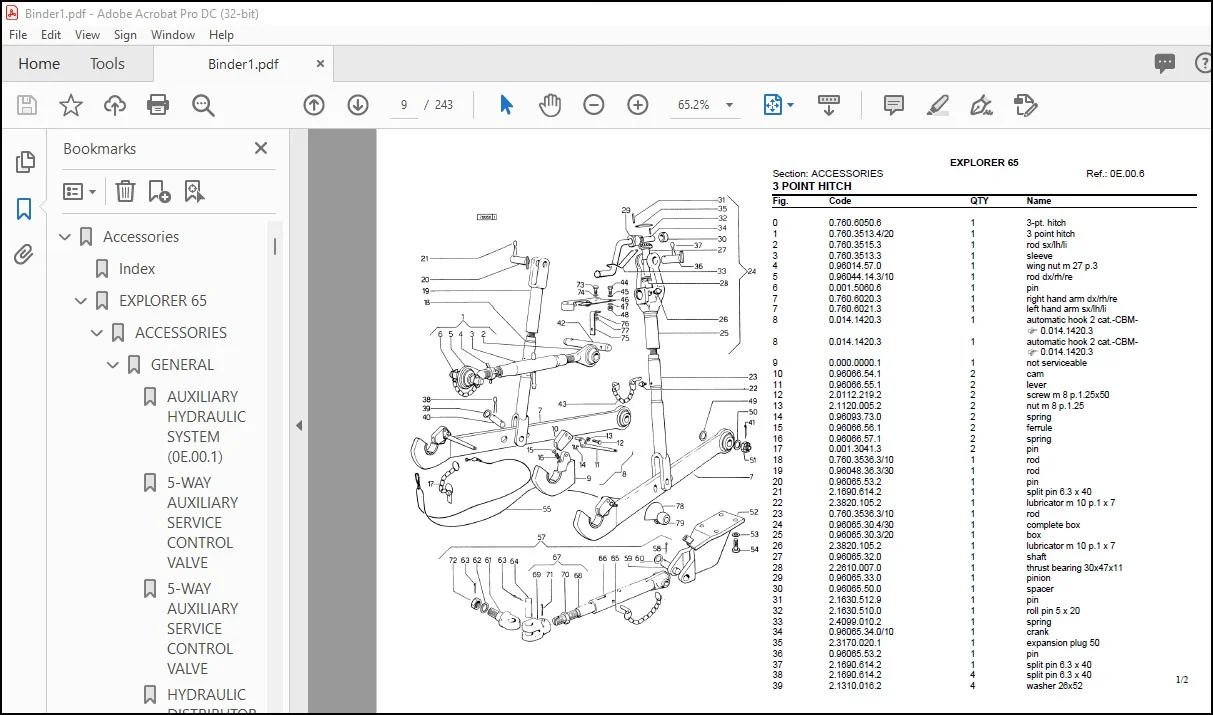Open the Help menu
Viewport: 1213px width, 715px height.
[221, 34]
